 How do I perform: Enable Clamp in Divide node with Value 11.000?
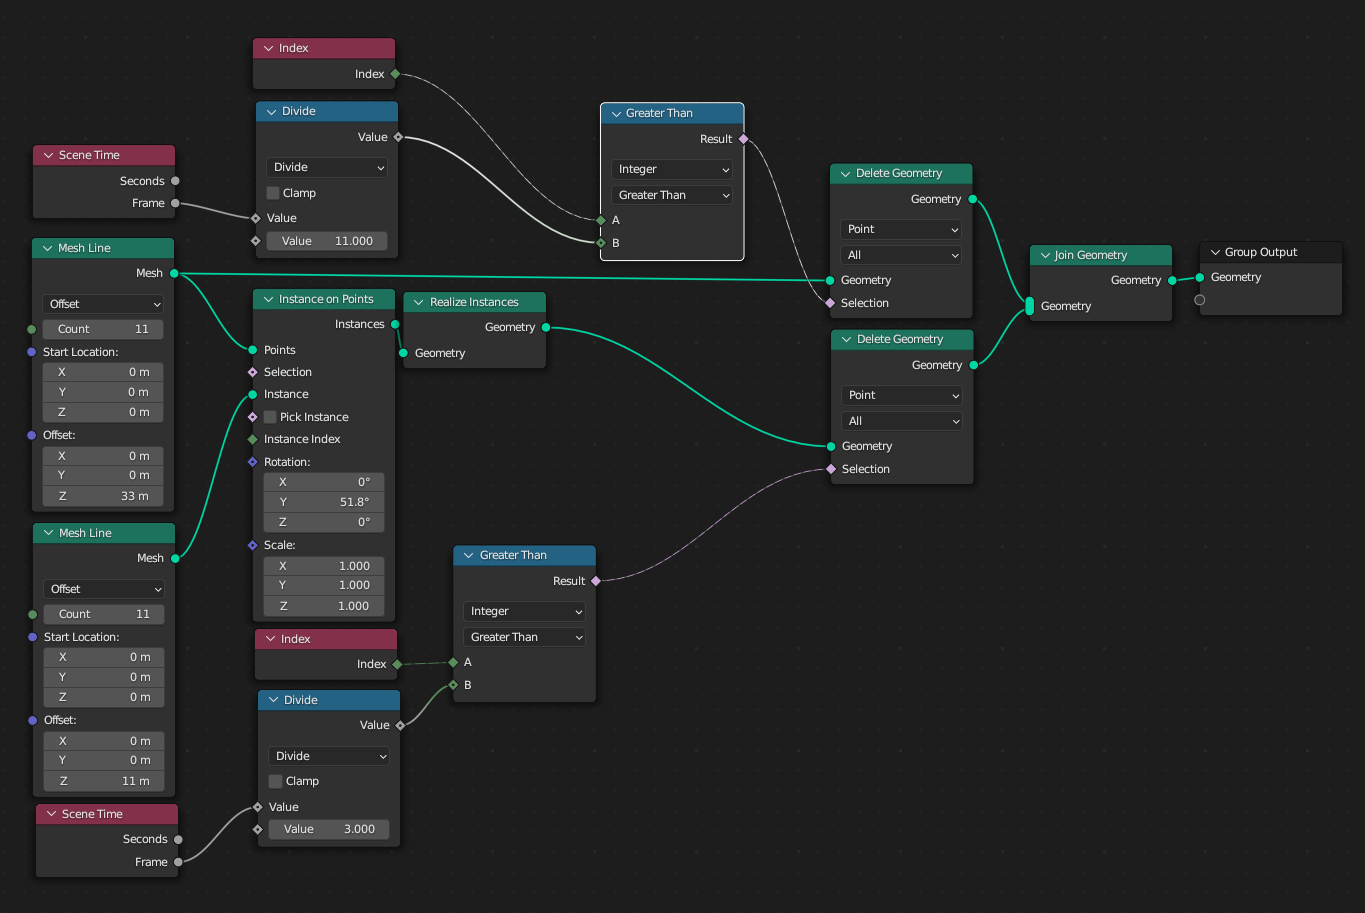tap(273, 193)
